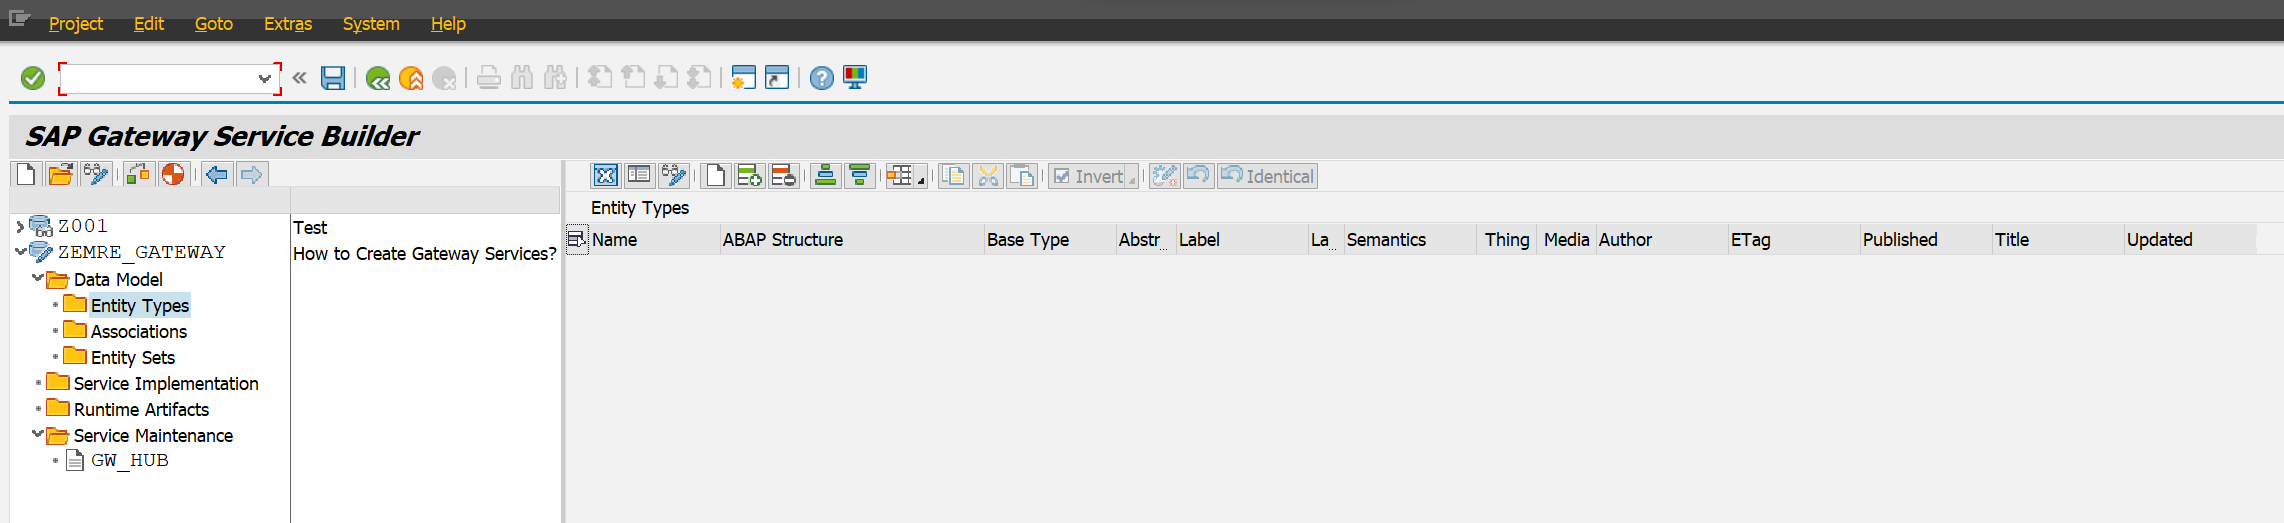Click the Identical button
Viewport: 2284px width, 523px height.
click(x=1267, y=176)
